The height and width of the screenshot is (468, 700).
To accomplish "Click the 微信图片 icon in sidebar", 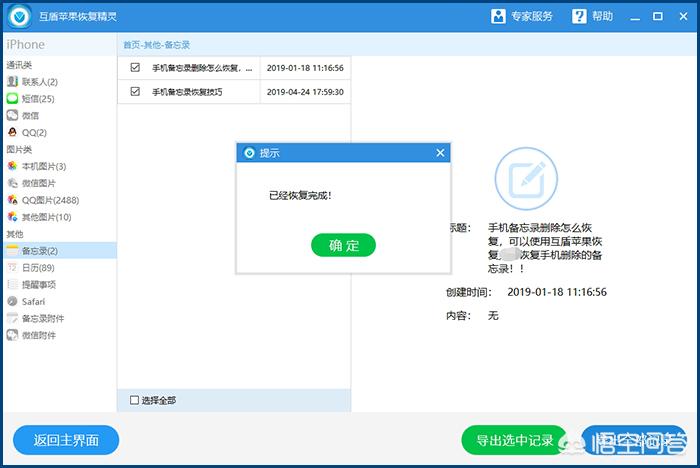I will click(x=12, y=183).
